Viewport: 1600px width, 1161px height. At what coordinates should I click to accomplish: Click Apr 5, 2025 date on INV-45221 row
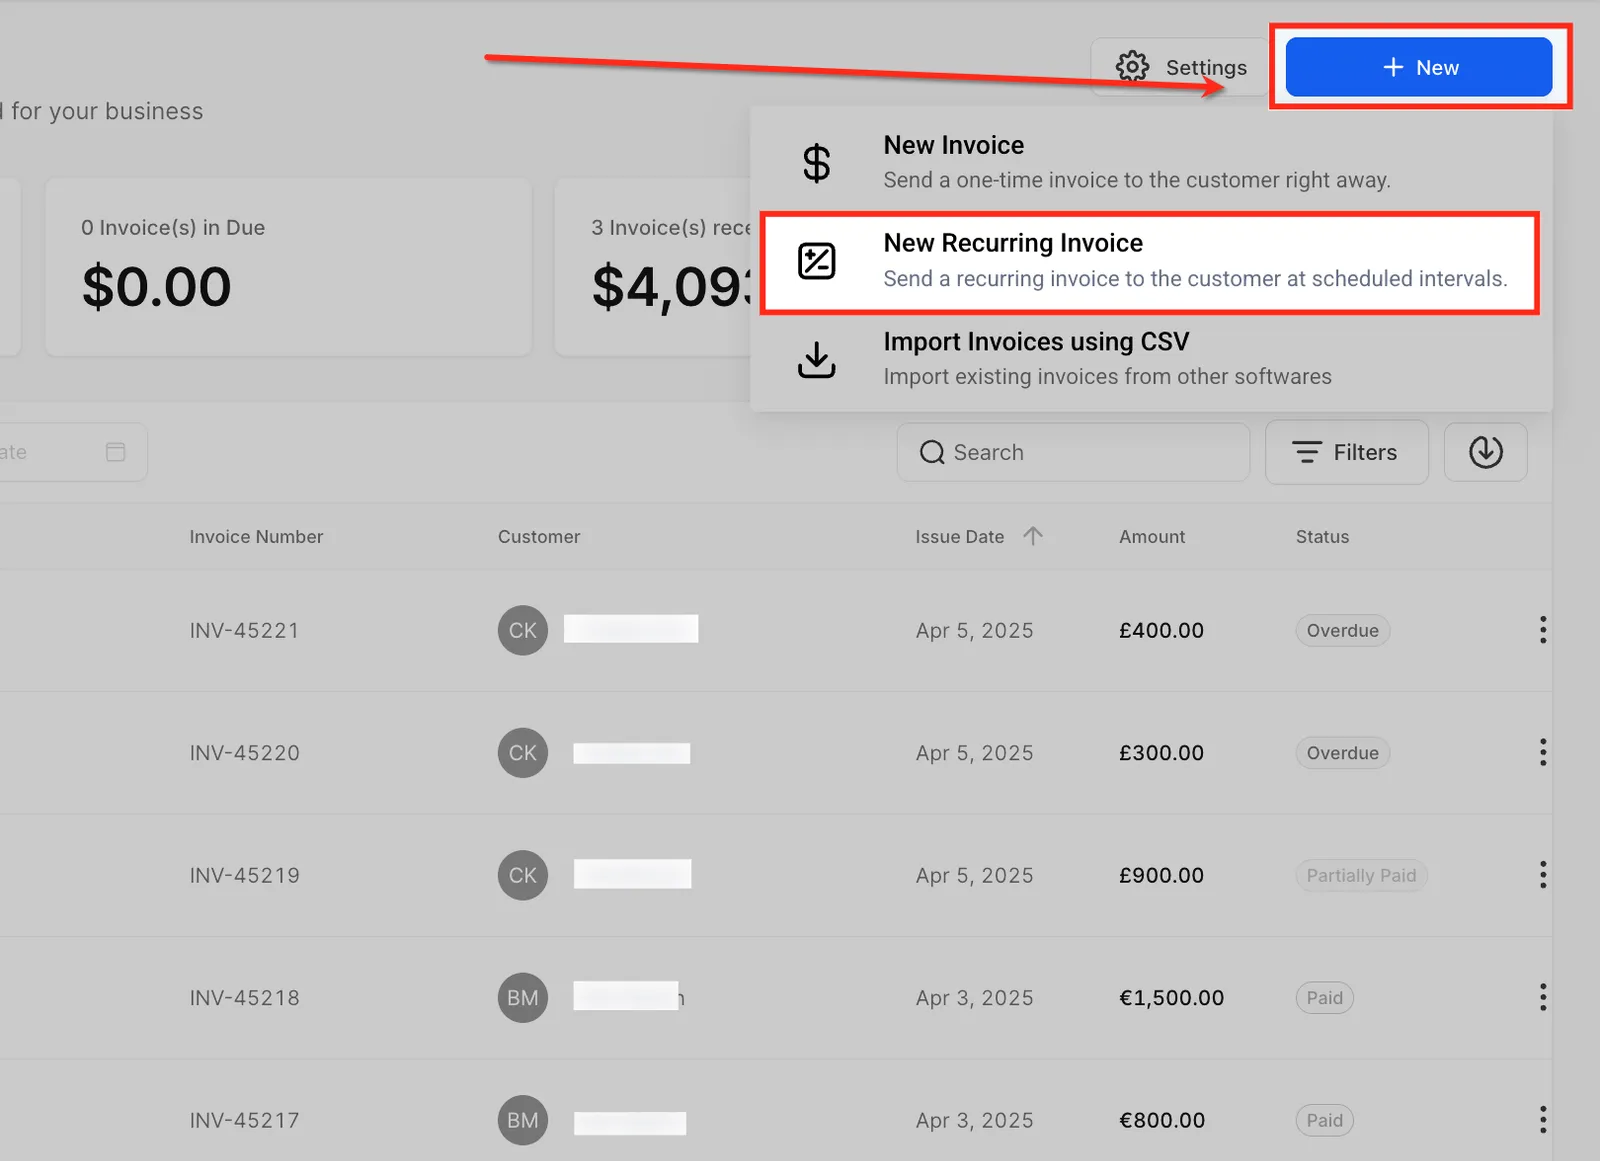coord(975,631)
